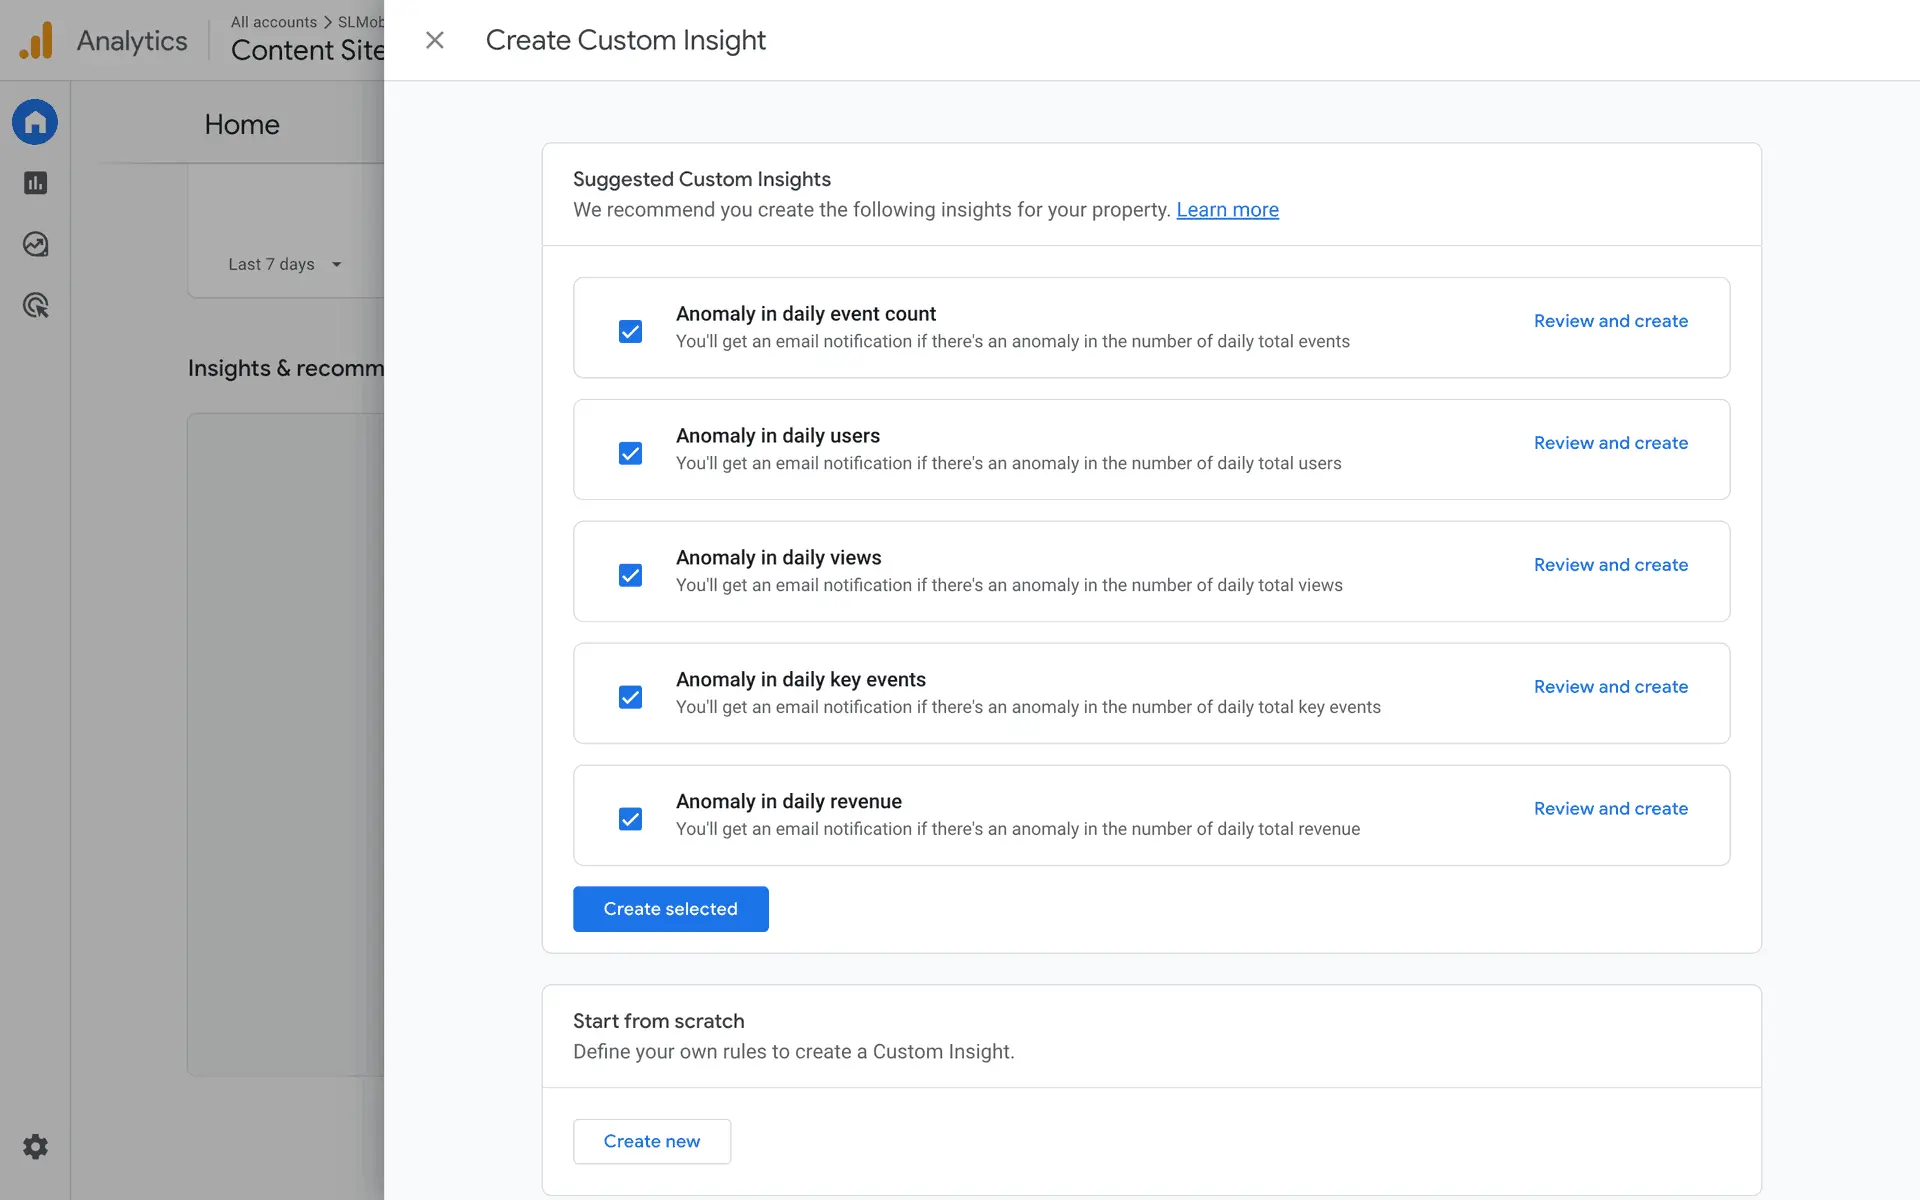Review and create daily users insight
The image size is (1920, 1200).
1610,443
